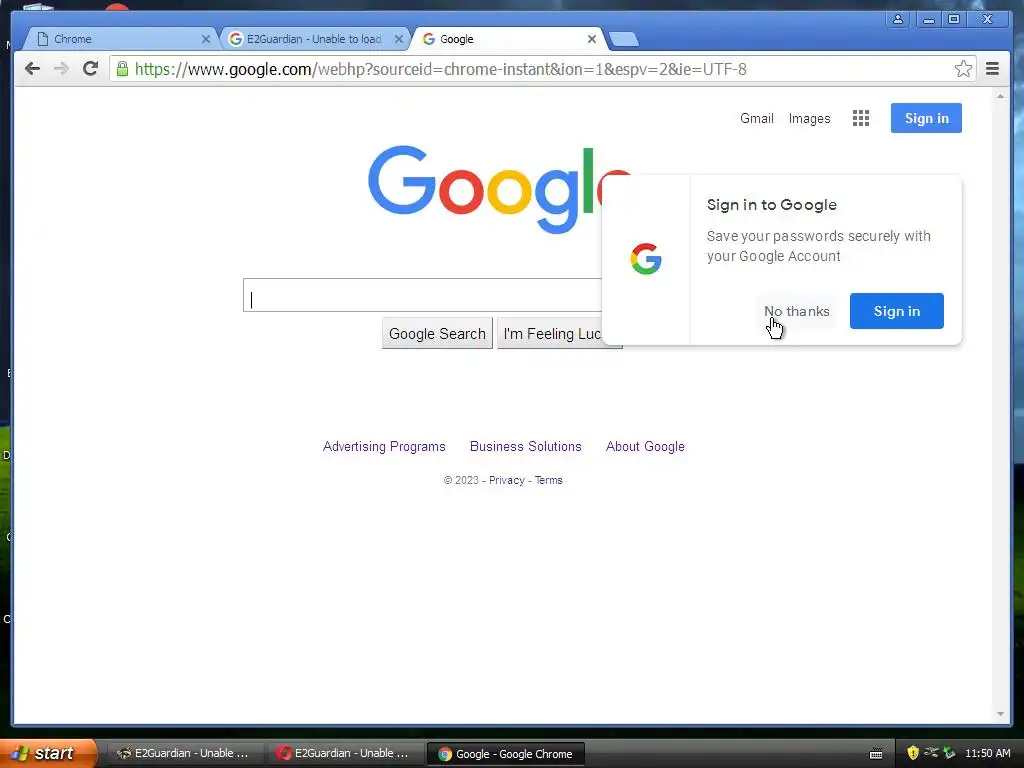Click the forward navigation arrow
The height and width of the screenshot is (768, 1024).
click(x=61, y=69)
